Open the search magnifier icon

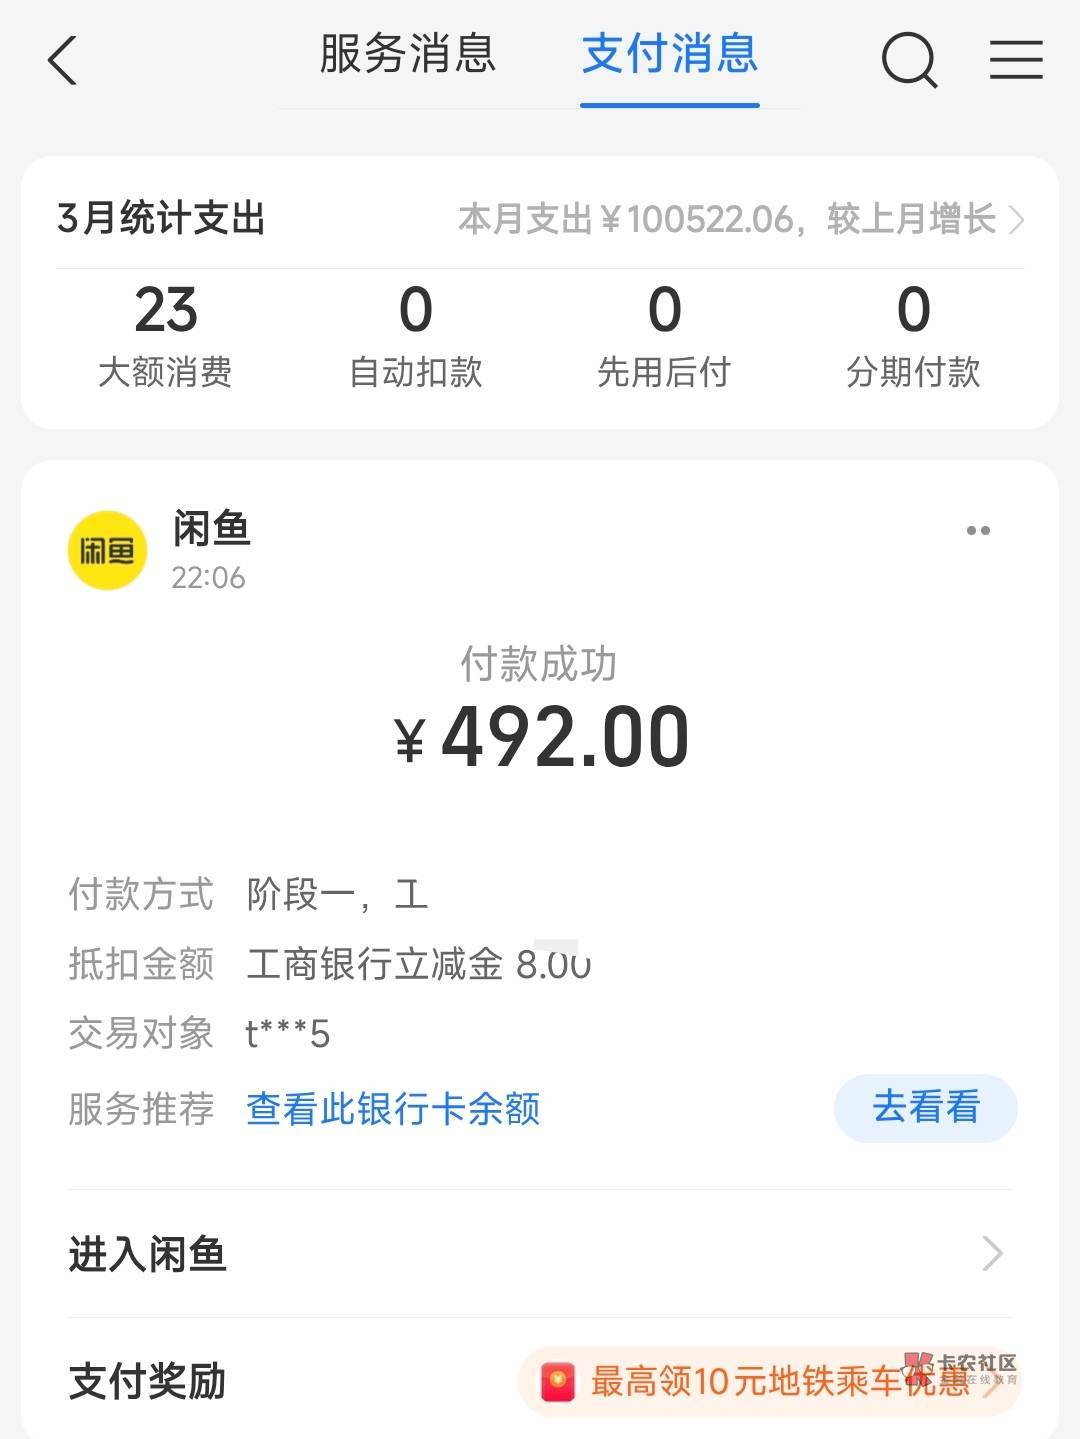(909, 60)
